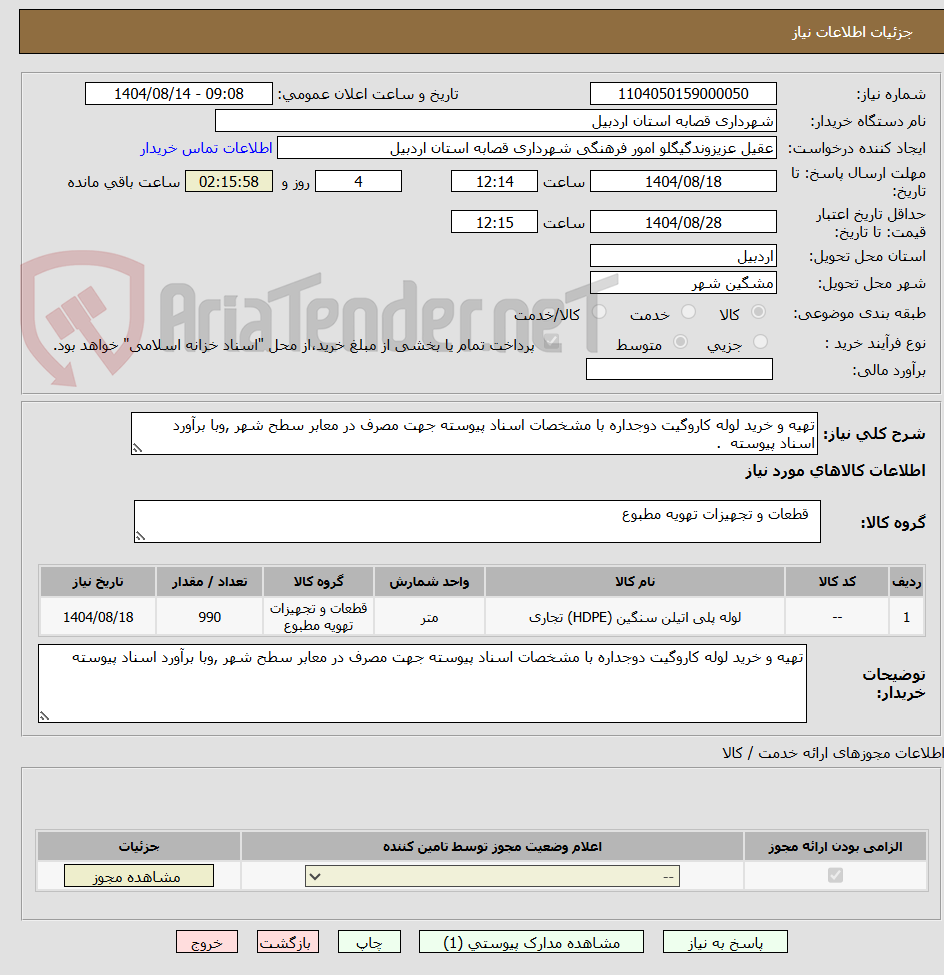Click the remaining time 02:15:58 field
The image size is (944, 975).
(229, 182)
